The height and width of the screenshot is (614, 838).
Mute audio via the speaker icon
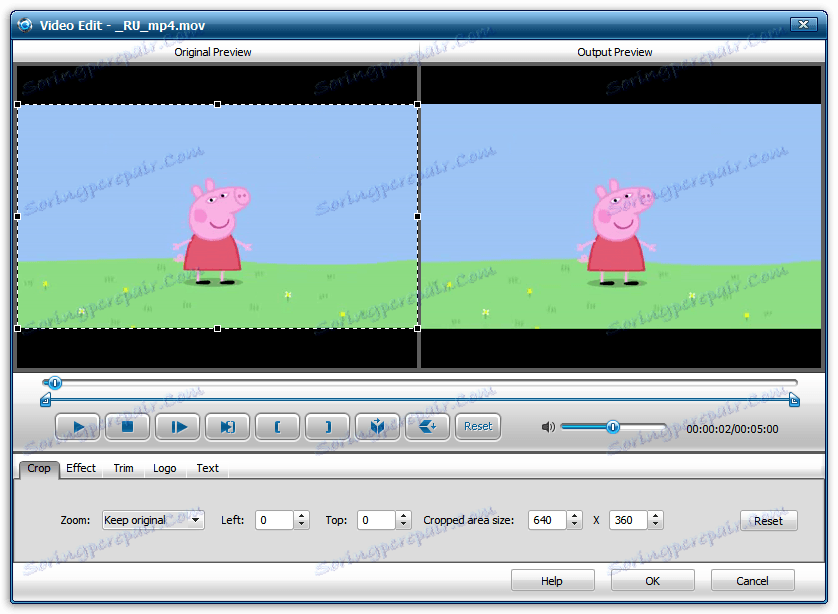coord(548,426)
